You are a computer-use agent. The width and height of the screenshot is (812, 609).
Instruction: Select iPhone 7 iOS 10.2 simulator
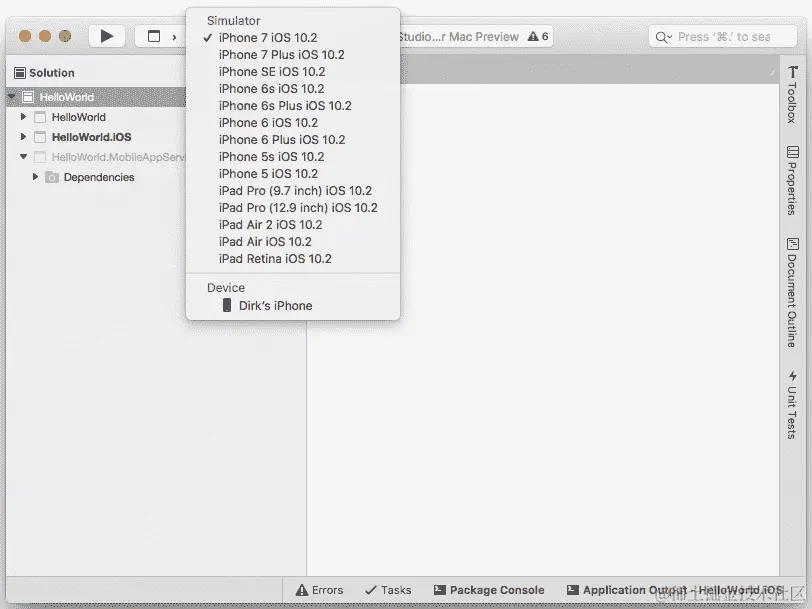pos(293,37)
